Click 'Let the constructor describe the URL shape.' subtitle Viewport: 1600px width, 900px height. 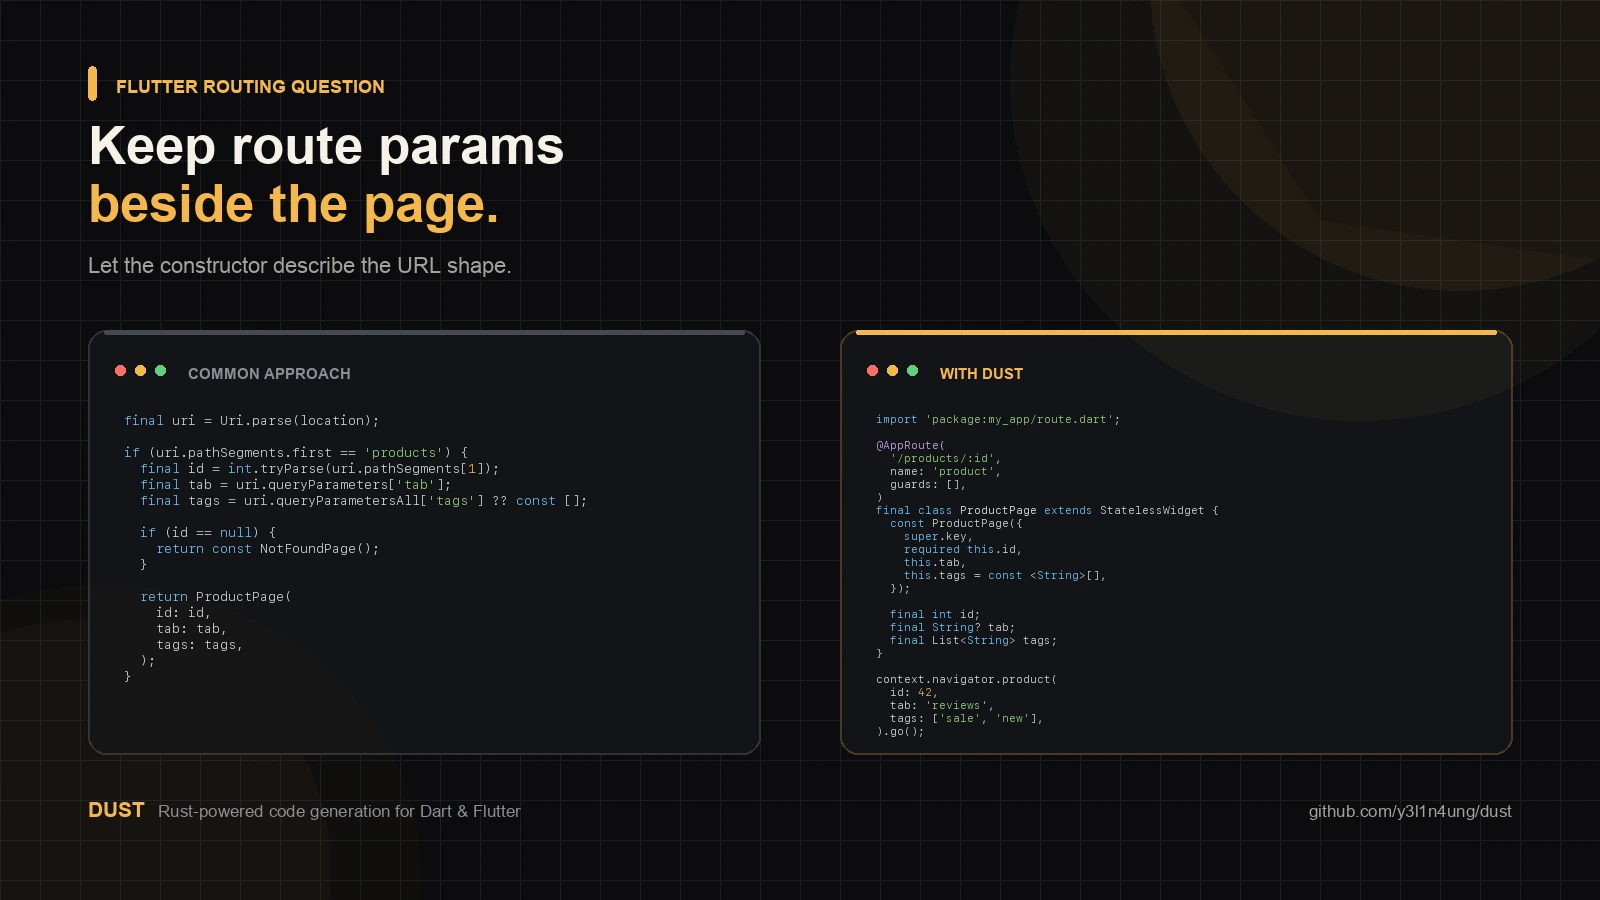click(x=299, y=266)
